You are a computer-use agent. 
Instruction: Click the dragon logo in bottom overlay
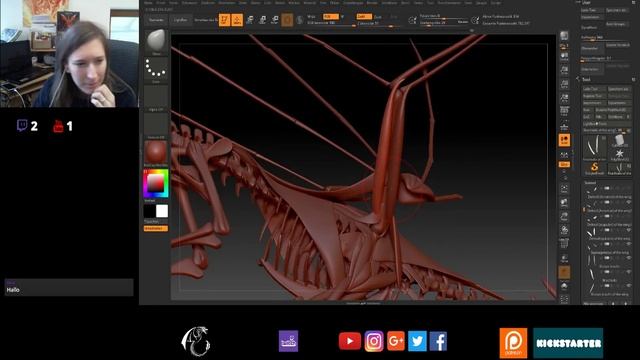196,341
